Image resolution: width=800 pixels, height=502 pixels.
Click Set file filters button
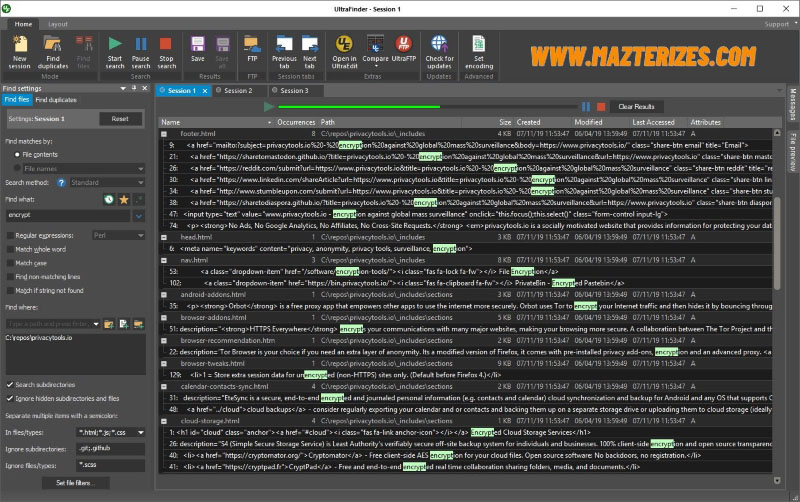[x=76, y=483]
